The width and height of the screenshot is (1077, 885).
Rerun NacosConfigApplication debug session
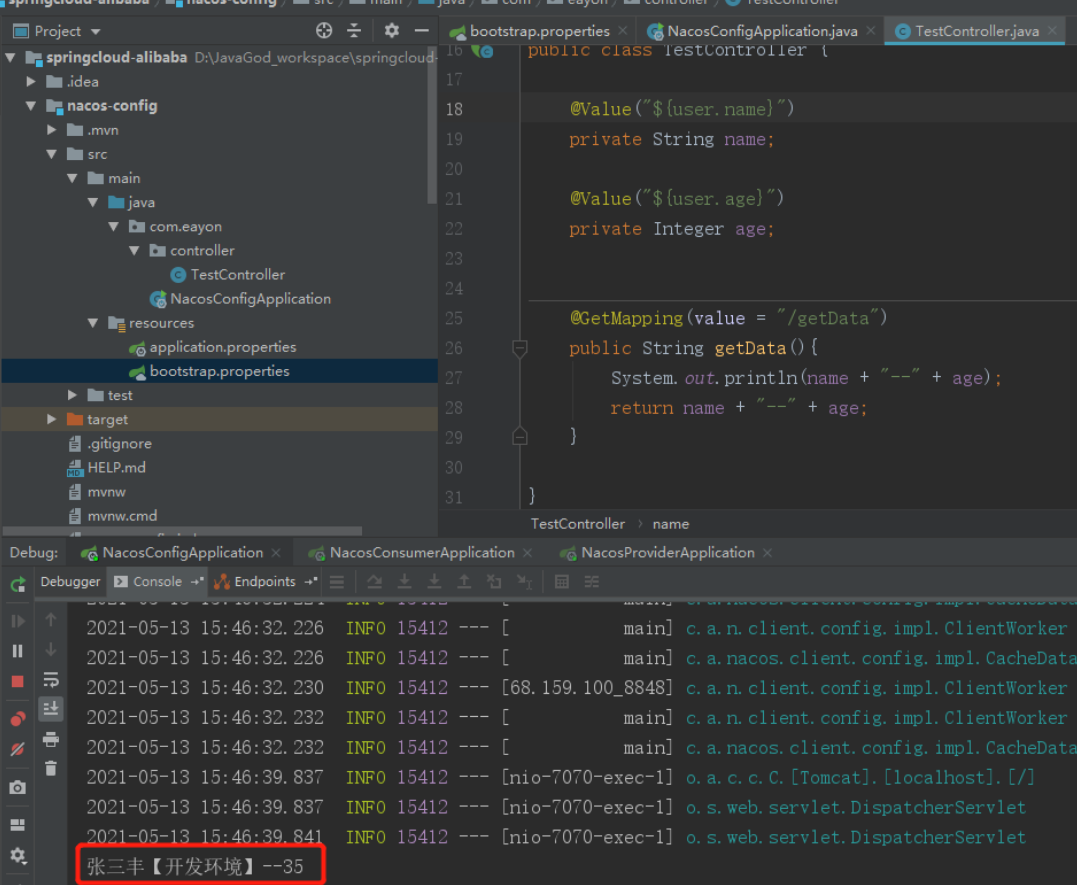click(18, 584)
